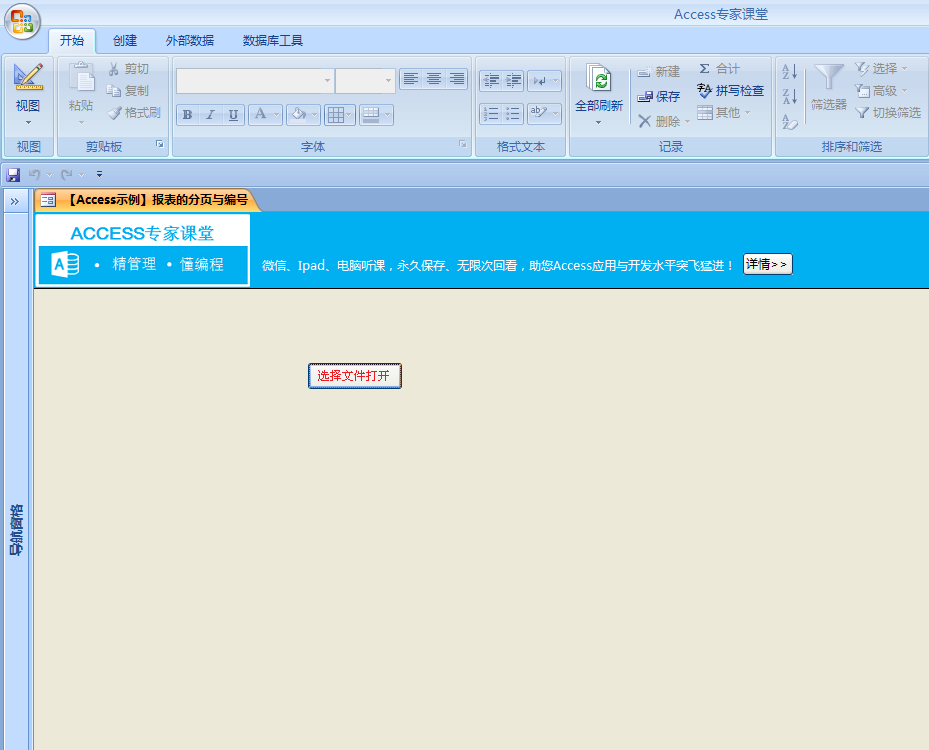The height and width of the screenshot is (750, 929).
Task: Open the gridlines button in the font group
Action: tap(339, 115)
